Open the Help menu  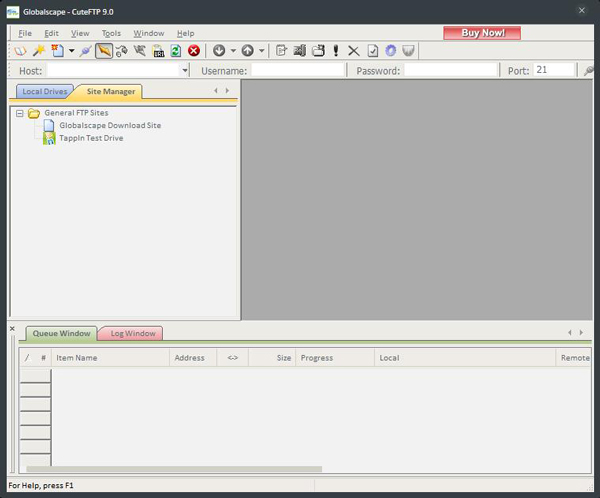tap(185, 33)
